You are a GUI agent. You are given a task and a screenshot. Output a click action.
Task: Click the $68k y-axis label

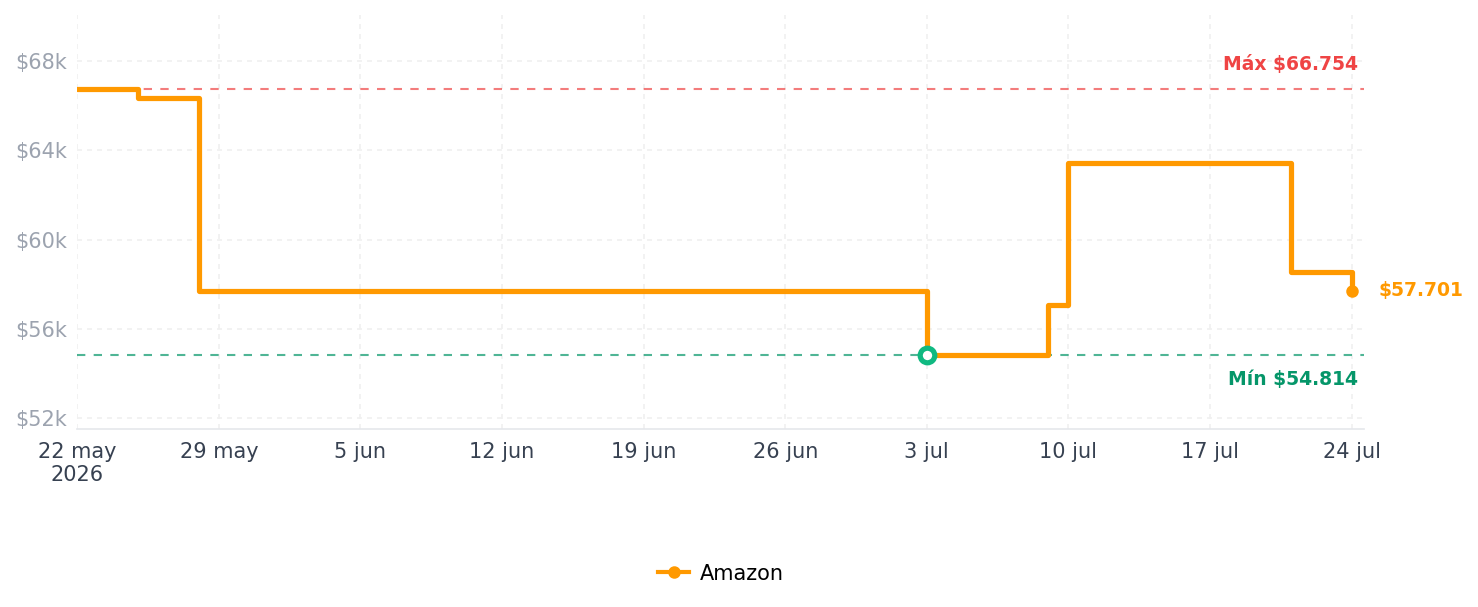click(x=41, y=62)
